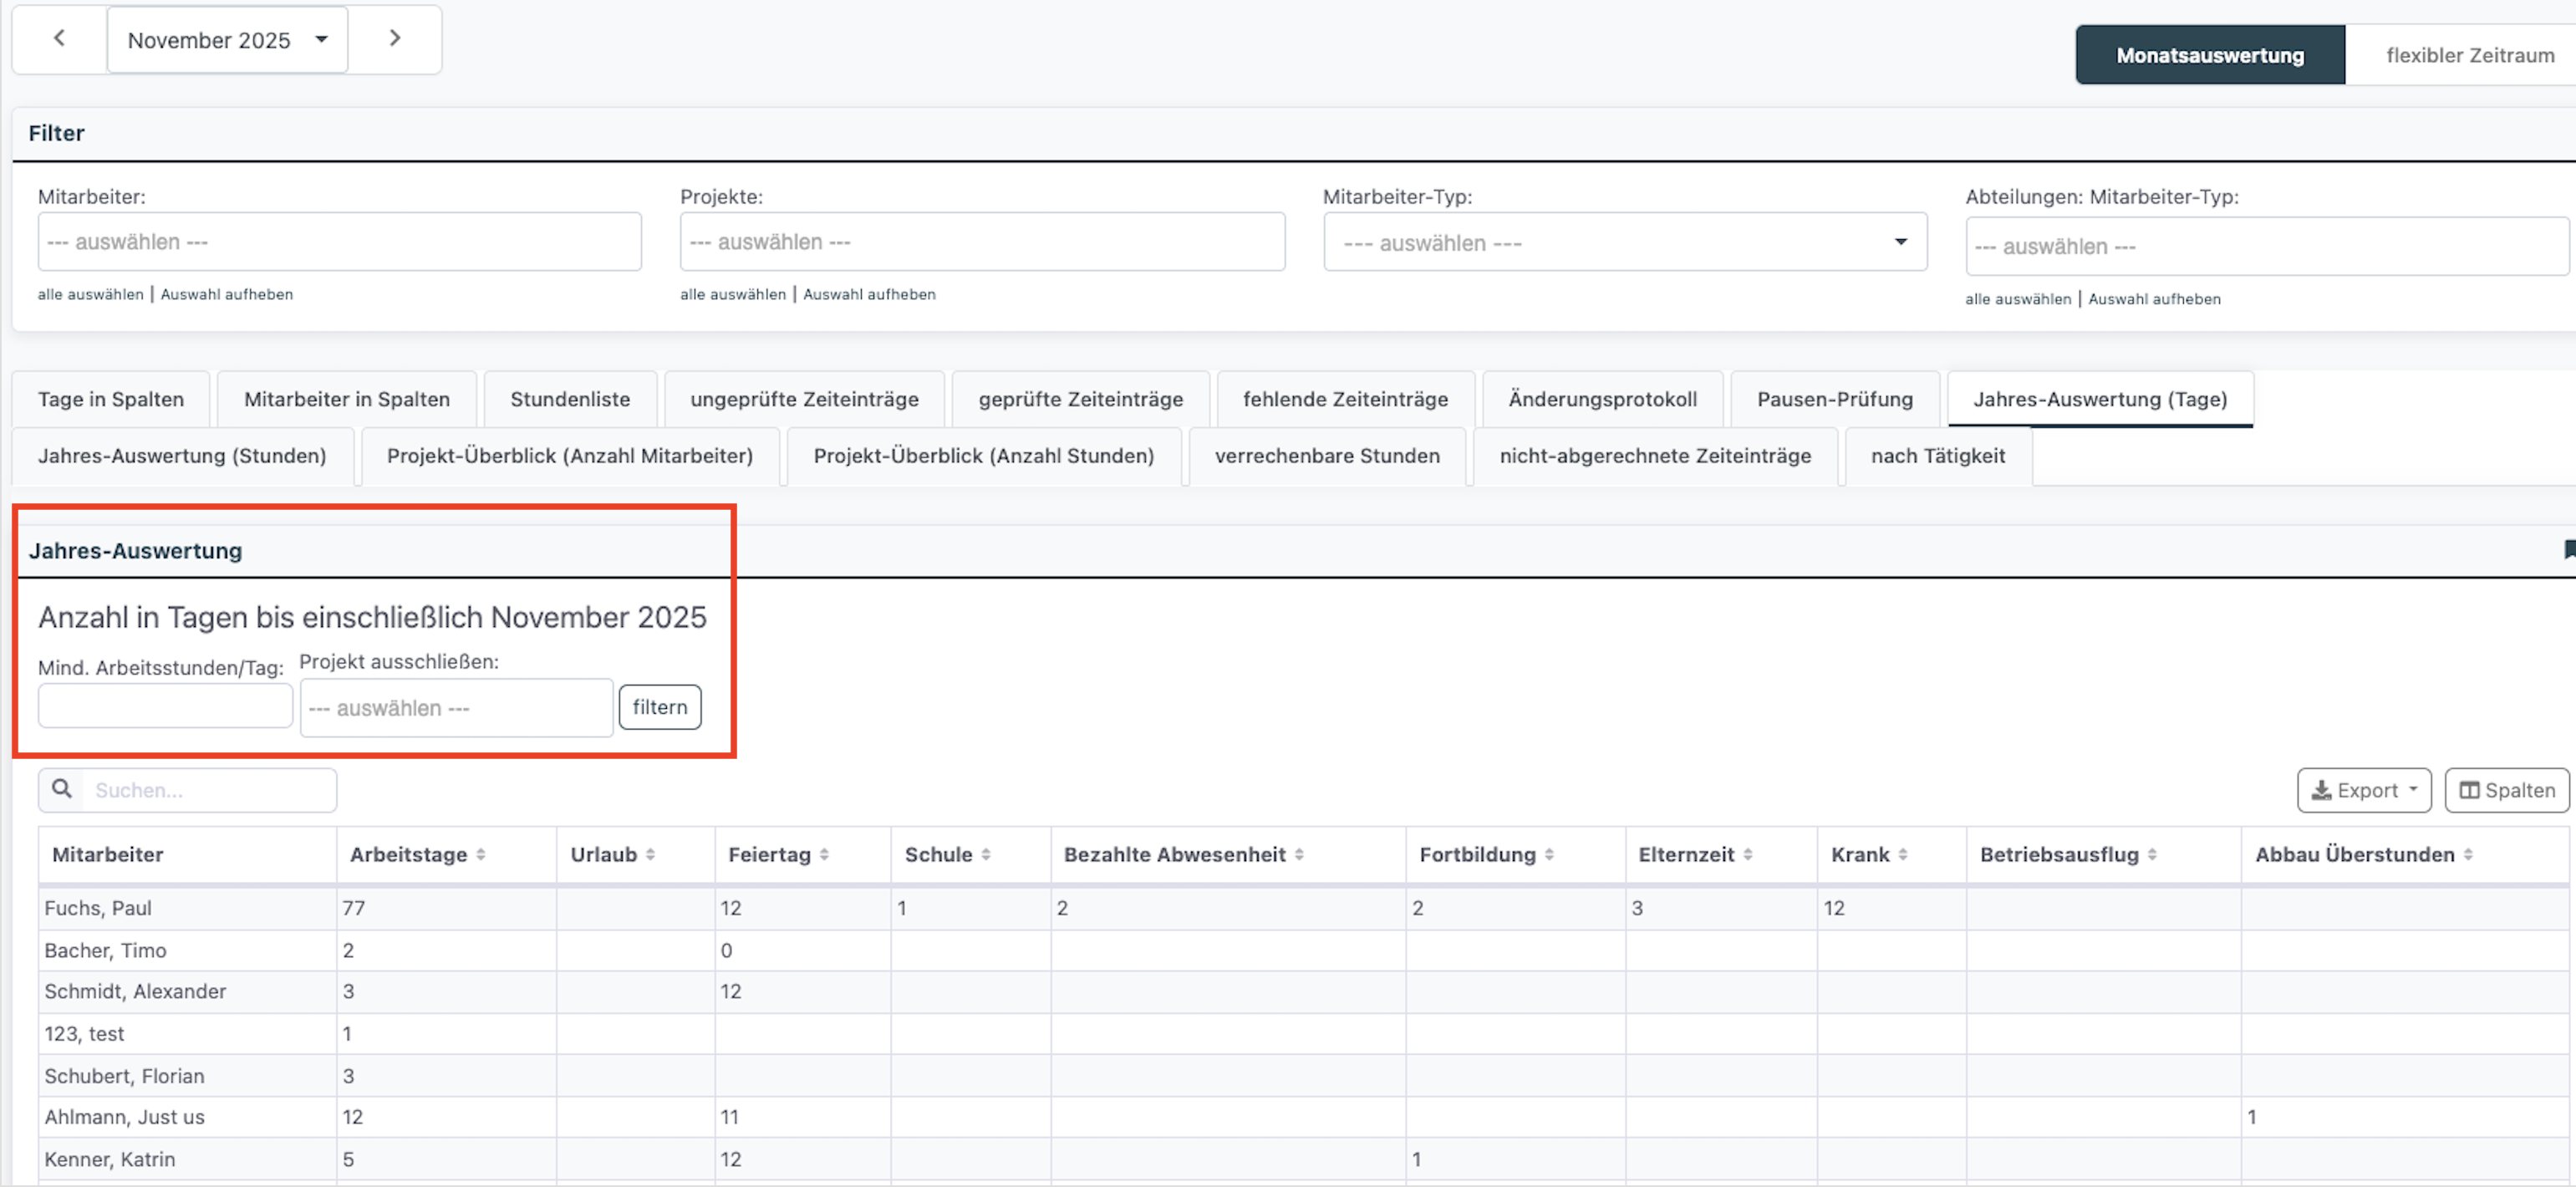
Task: Open the Pausen-Prüfung tab
Action: tap(1834, 399)
